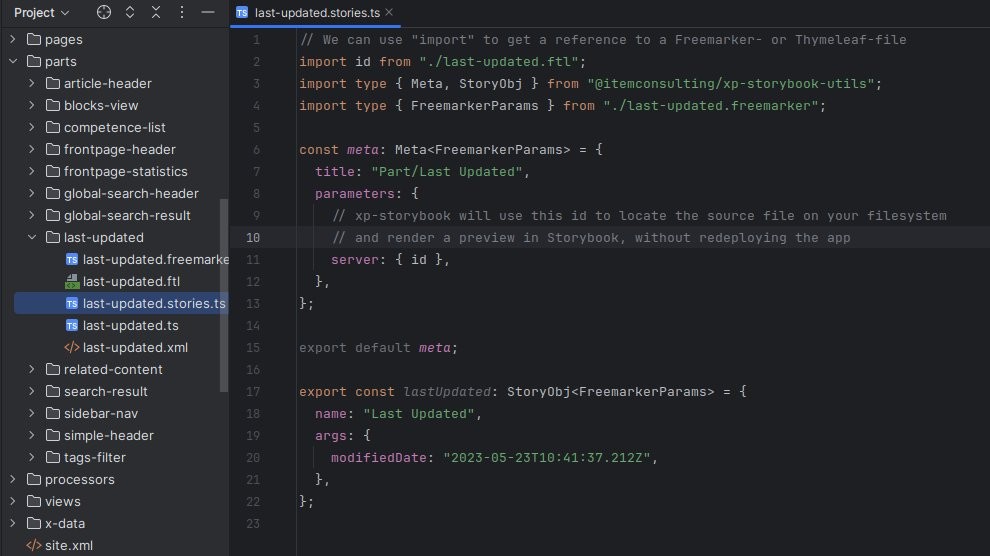Click Select Opened File crosshair icon

point(104,12)
